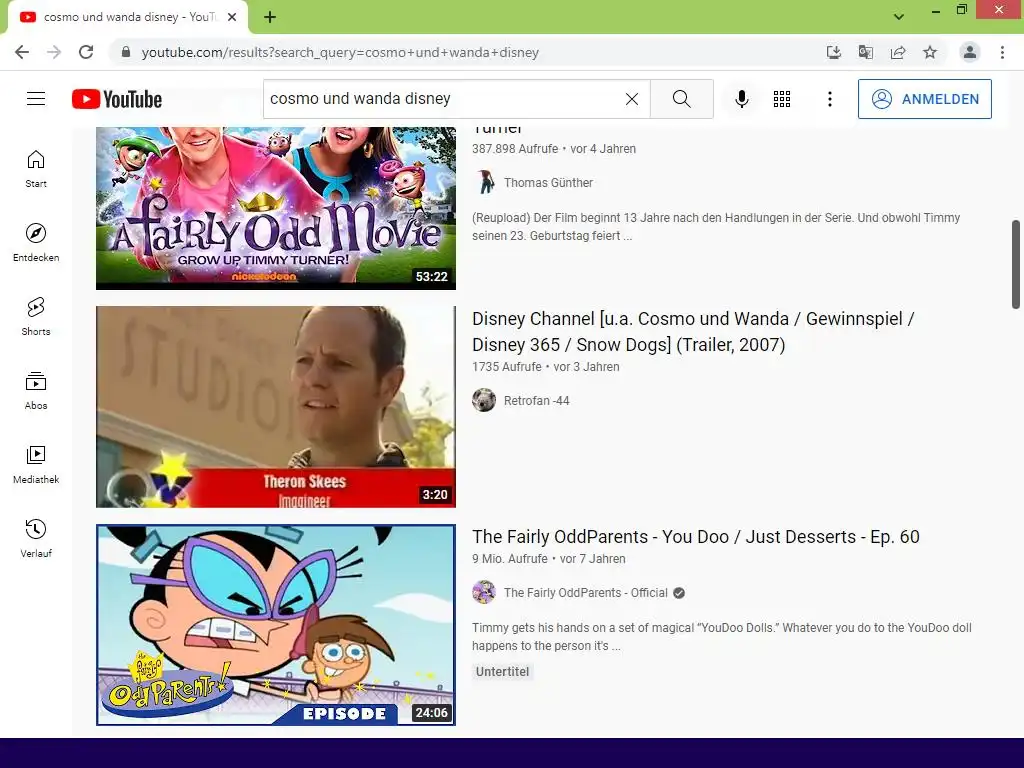Click the '387.898 Aufrufe' view count
This screenshot has height=768, width=1024.
click(x=515, y=149)
